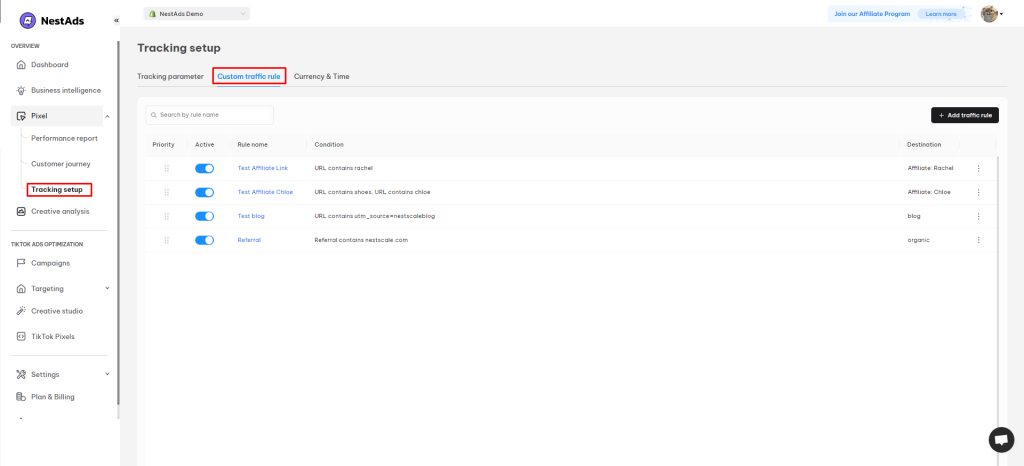
Task: Click the Destination column header
Action: [924, 145]
